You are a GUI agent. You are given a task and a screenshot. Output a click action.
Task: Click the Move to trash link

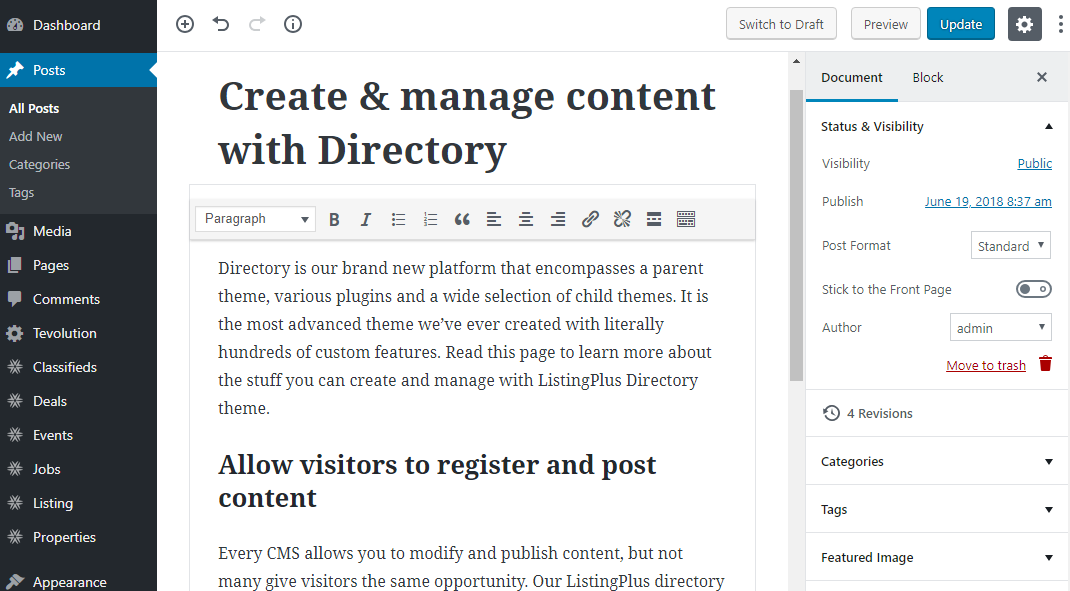985,366
